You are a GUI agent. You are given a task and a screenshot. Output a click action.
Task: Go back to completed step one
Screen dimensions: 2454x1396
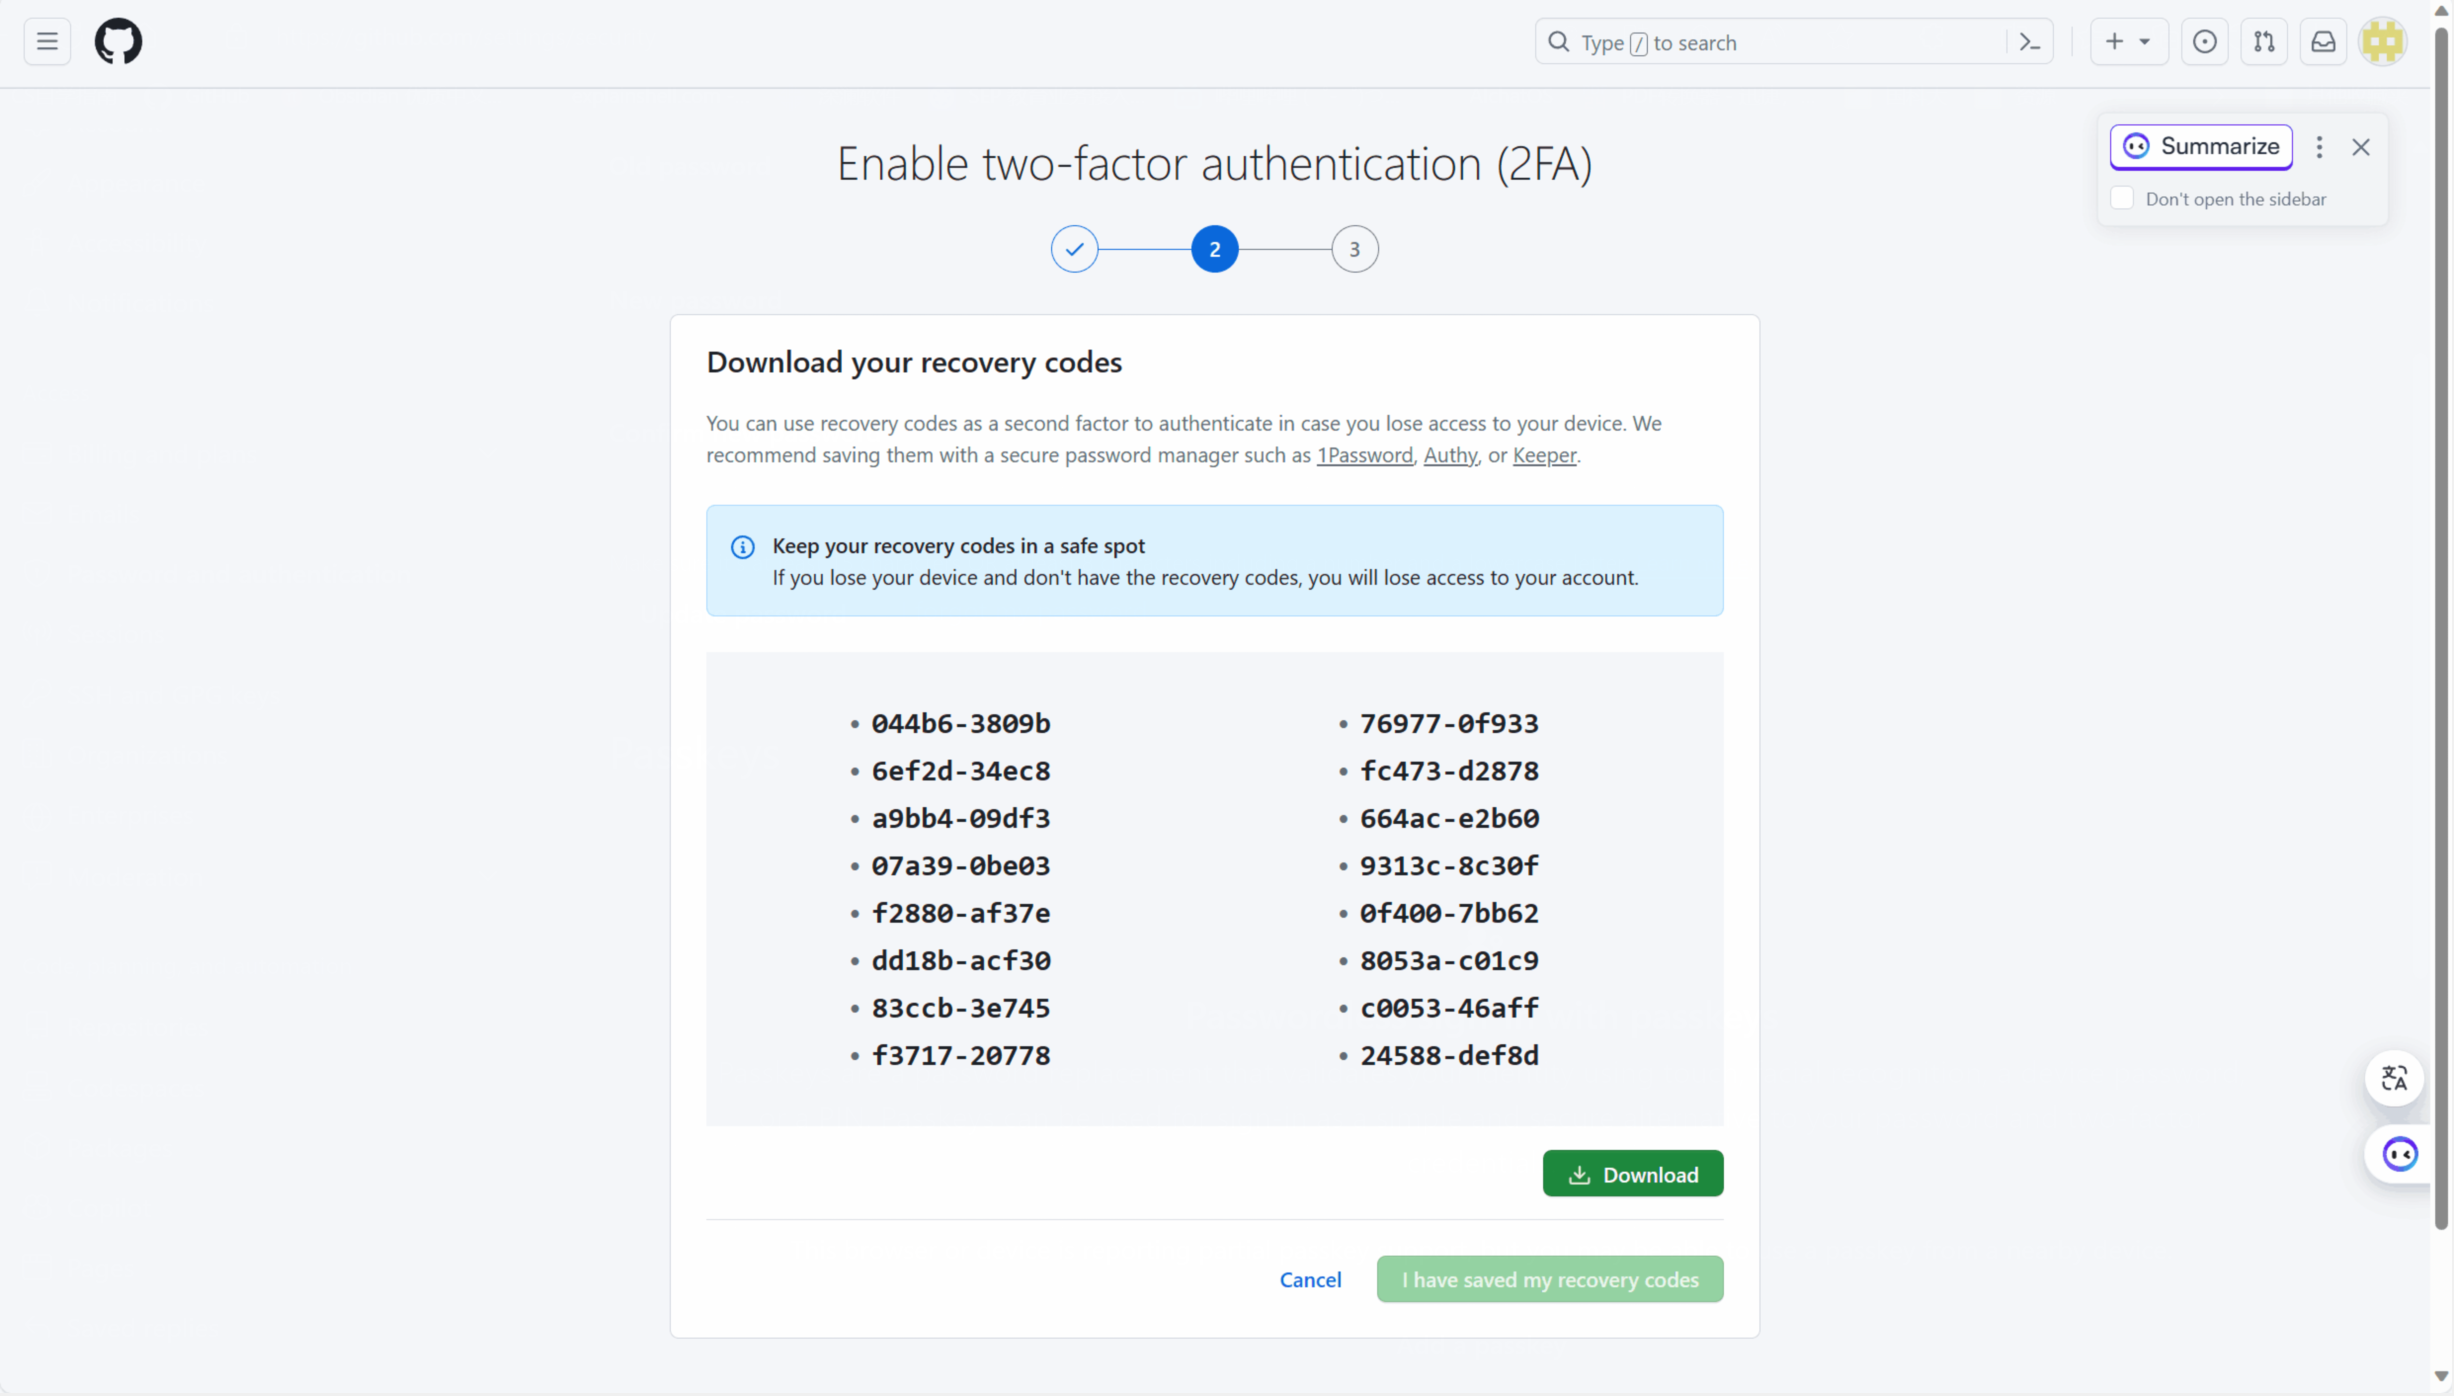pyautogui.click(x=1074, y=249)
